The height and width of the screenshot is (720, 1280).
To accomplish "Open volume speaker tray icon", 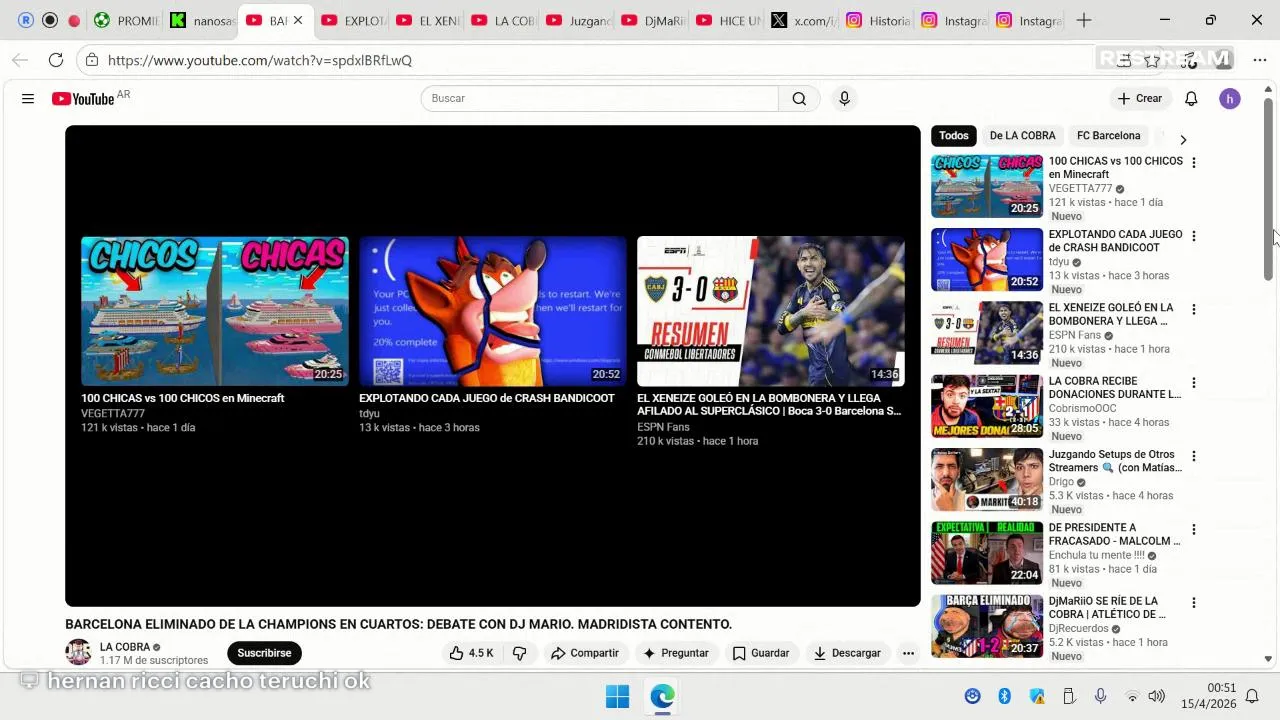I will coord(1157,696).
